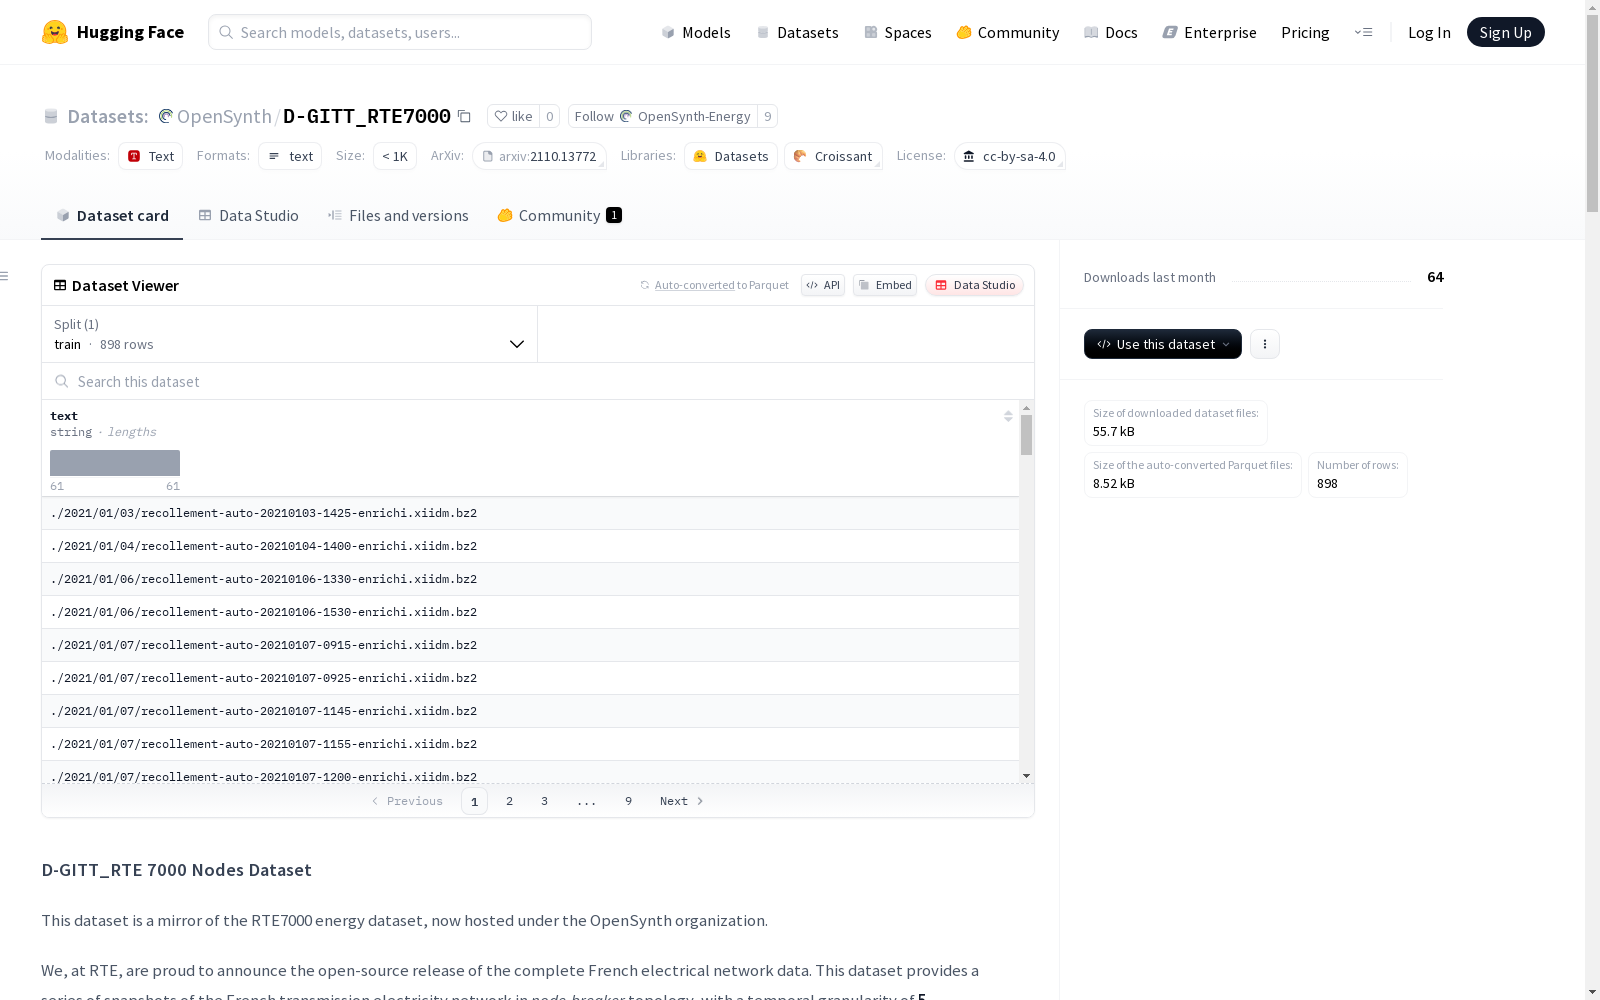
Task: Copy dataset name with the copy icon
Action: click(x=464, y=116)
